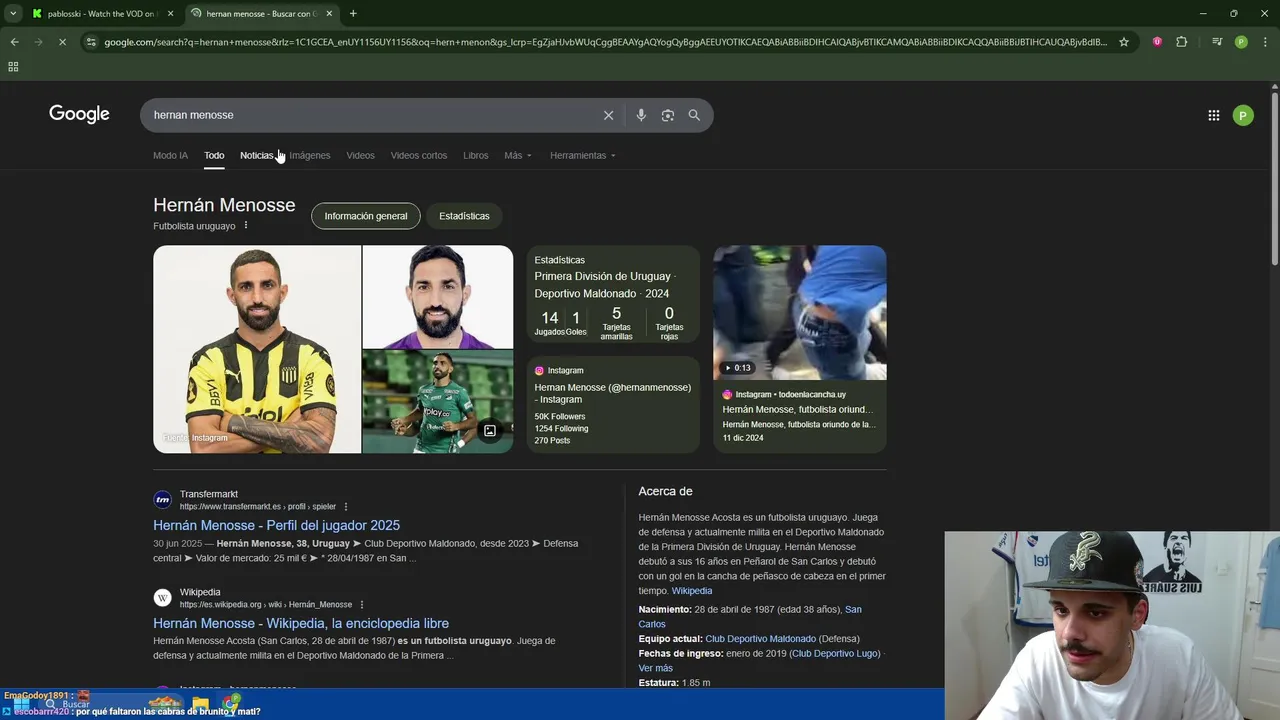Clear the search box with the X icon

[x=608, y=115]
